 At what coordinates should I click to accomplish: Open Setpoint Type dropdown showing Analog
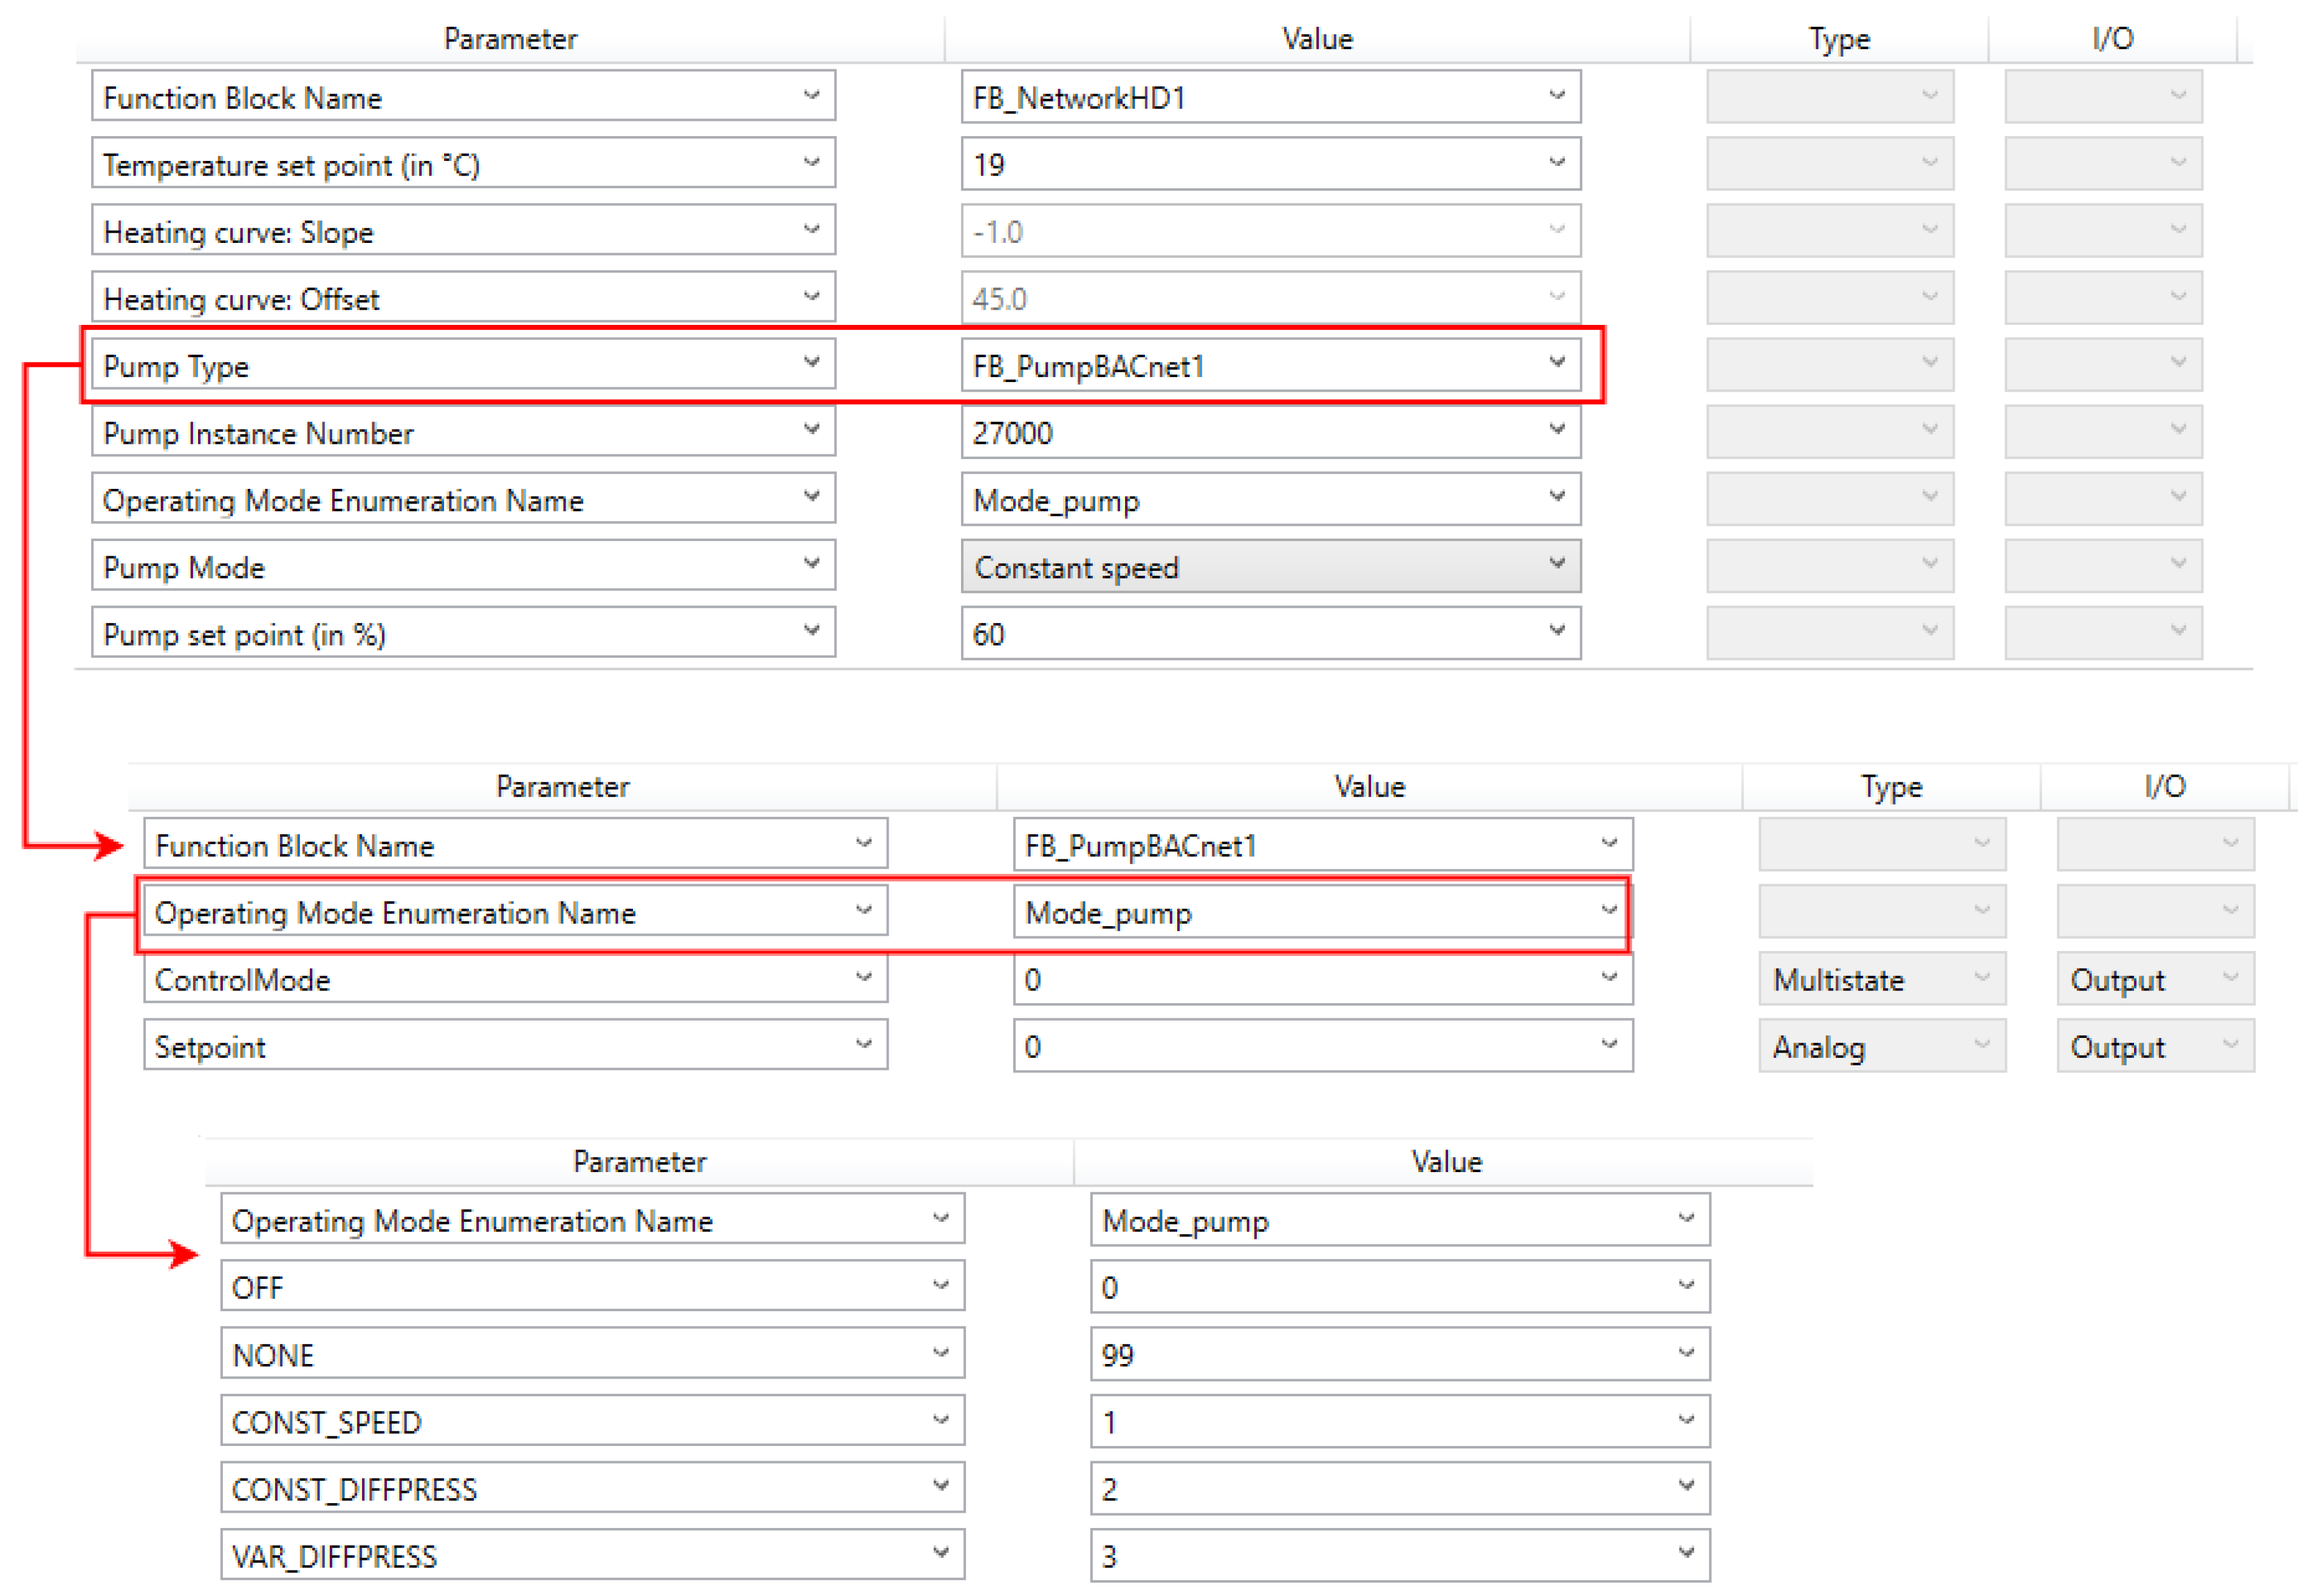[1981, 1046]
